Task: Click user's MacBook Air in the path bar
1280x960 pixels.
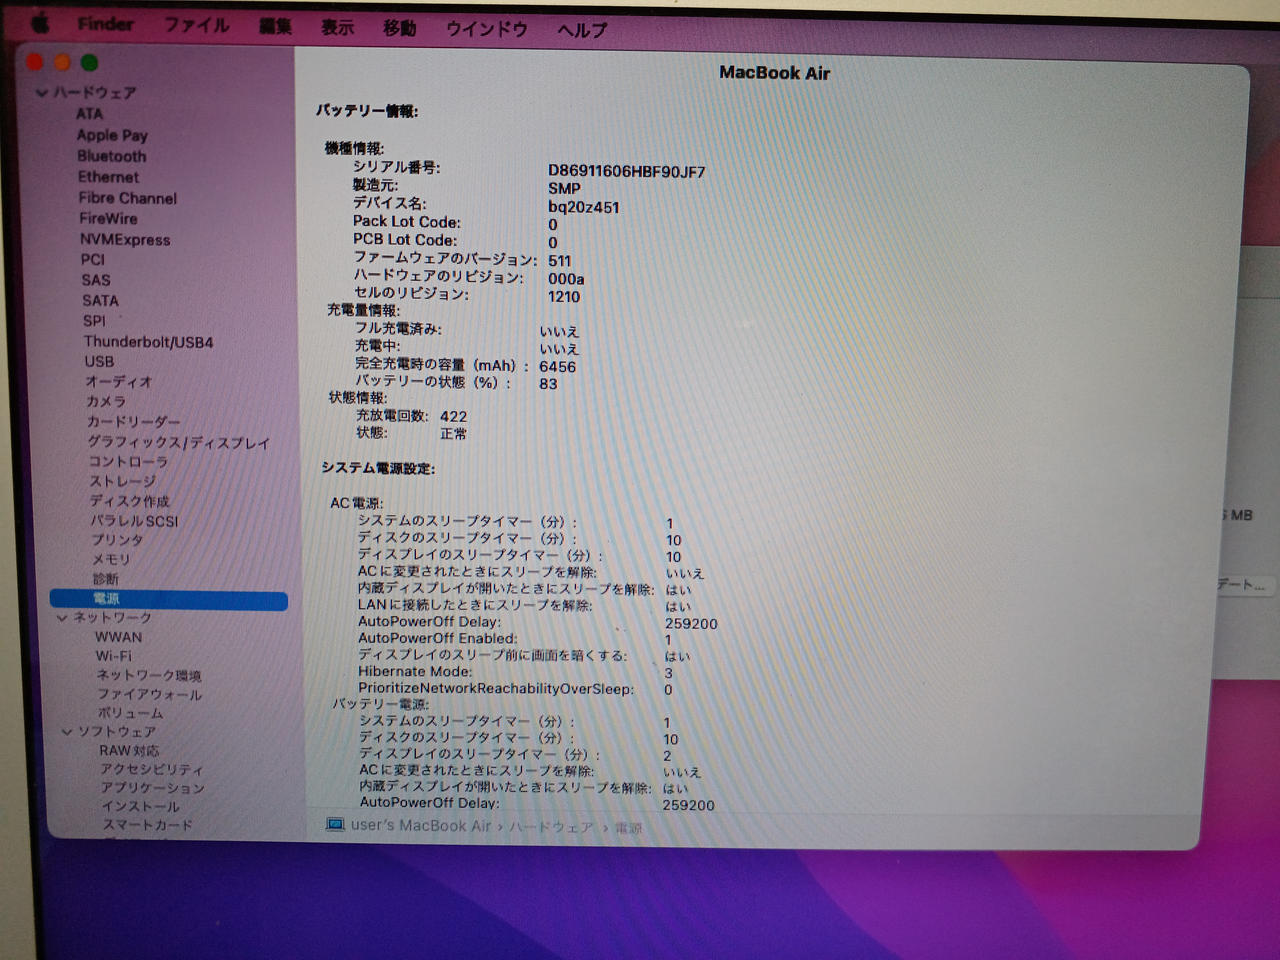Action: click(x=421, y=826)
